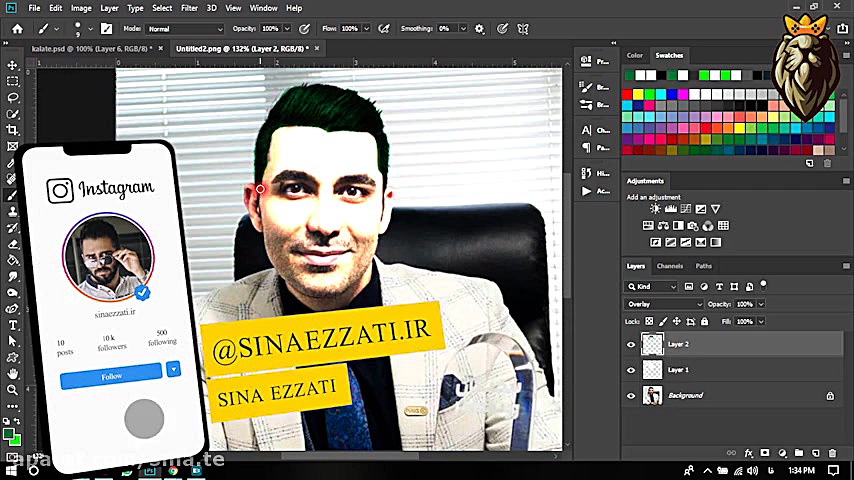854x480 pixels.
Task: Click the Home icon in options bar
Action: (17, 29)
